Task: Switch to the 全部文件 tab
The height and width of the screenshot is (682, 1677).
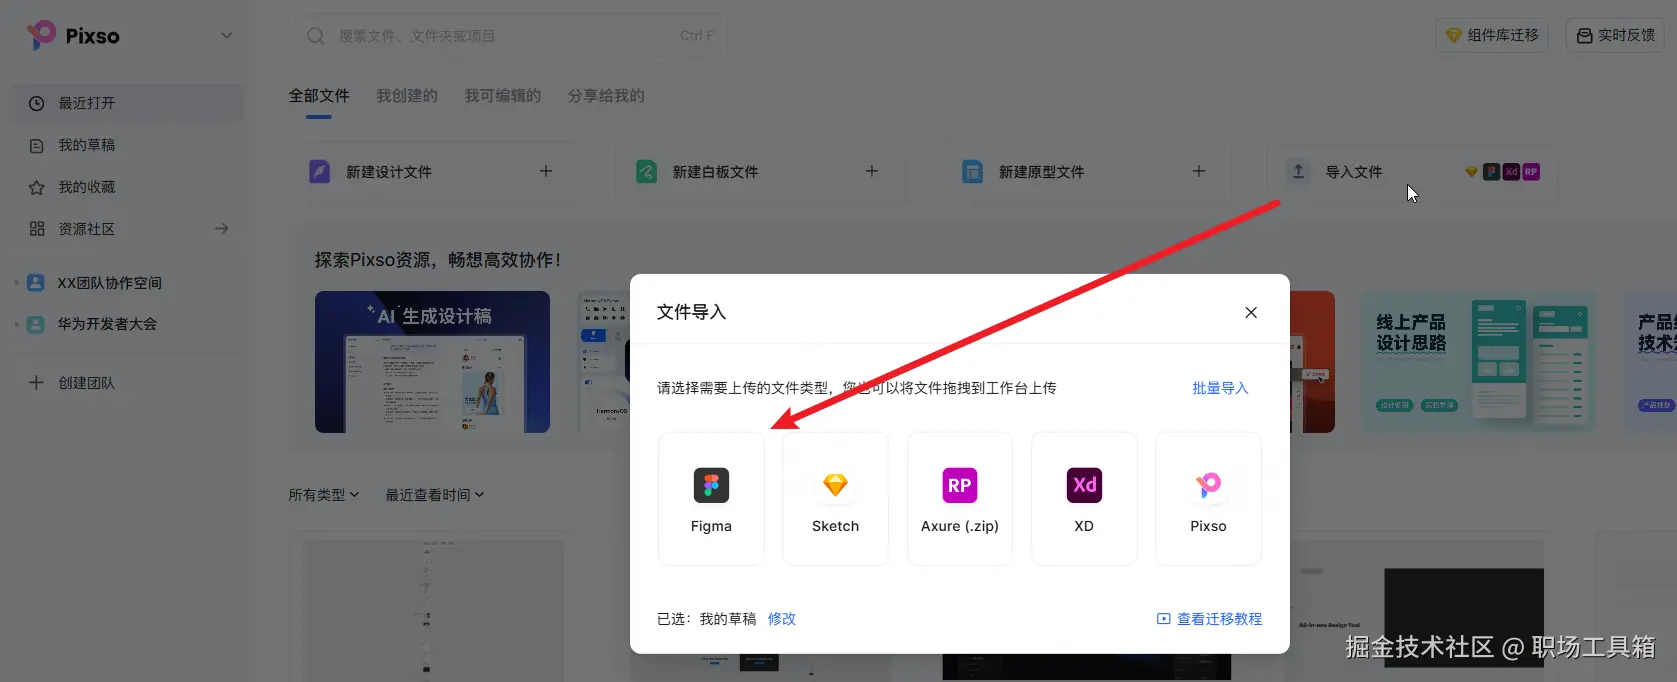Action: tap(319, 96)
